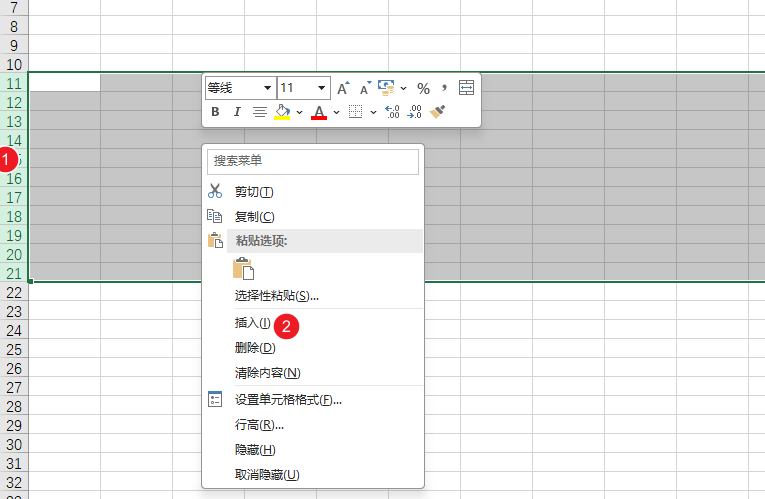Select row header 28
This screenshot has width=765, height=499.
point(14,406)
